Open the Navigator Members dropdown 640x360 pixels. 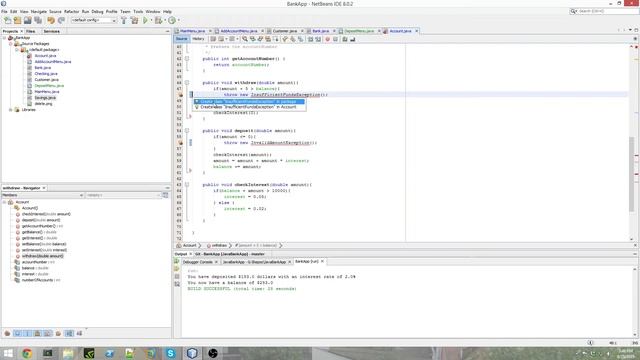pyautogui.click(x=43, y=196)
